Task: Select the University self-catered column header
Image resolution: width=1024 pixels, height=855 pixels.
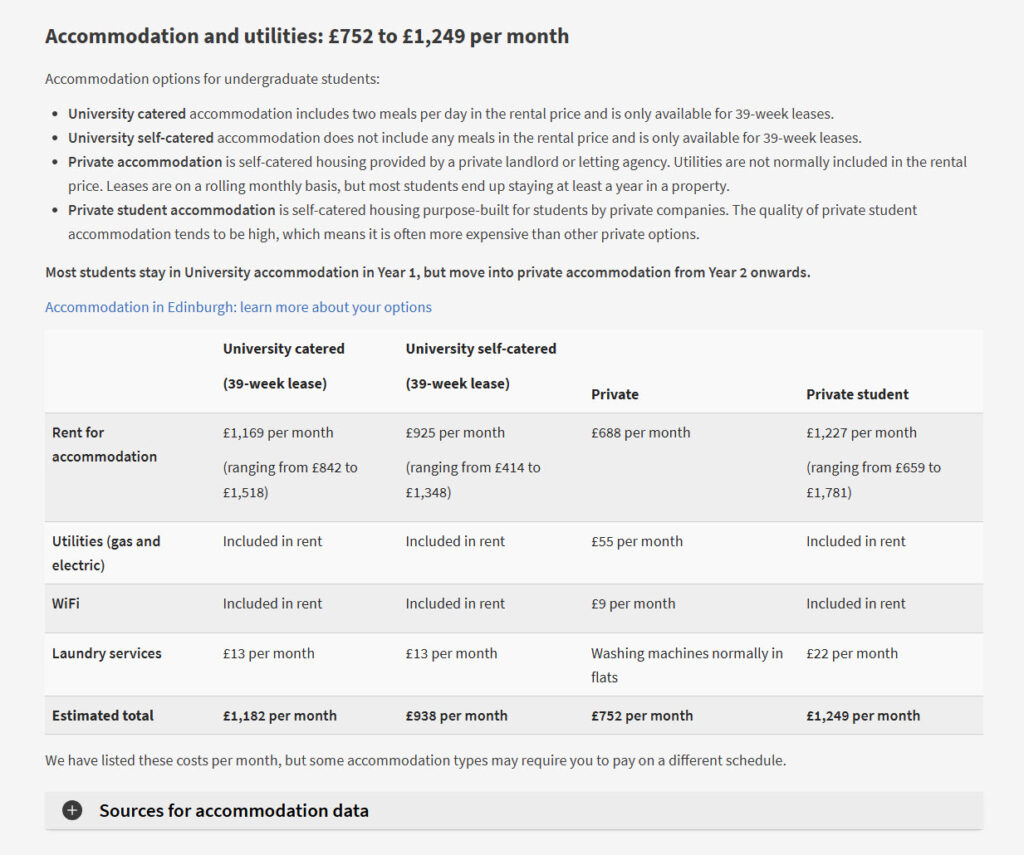Action: click(x=481, y=348)
